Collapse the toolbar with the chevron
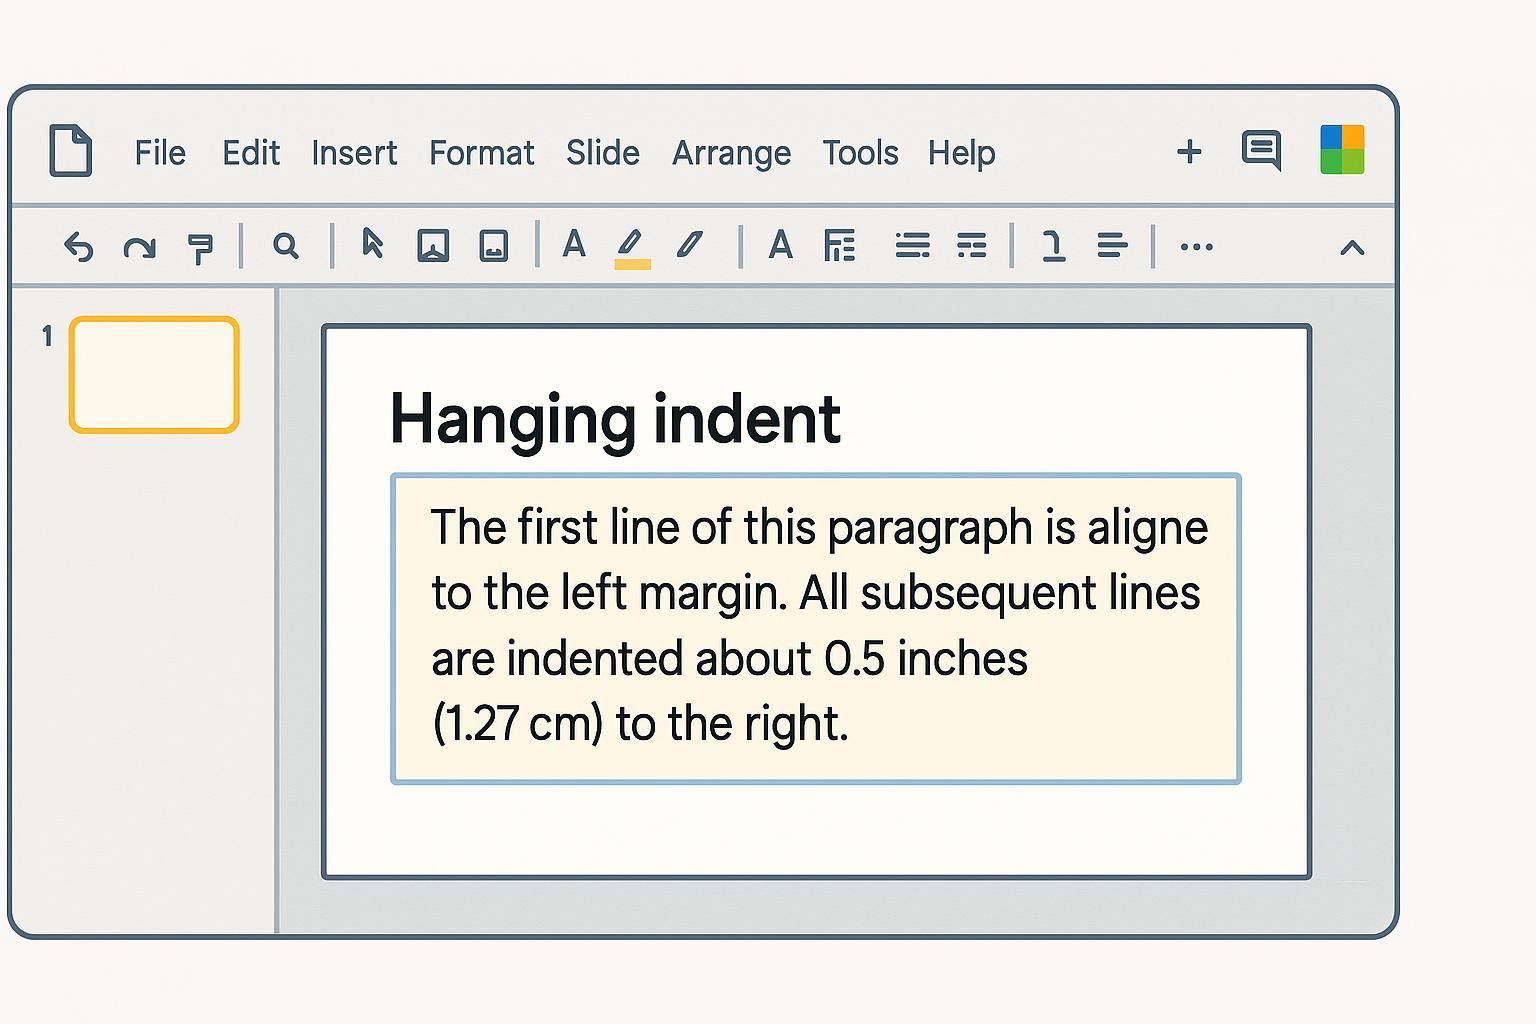 [x=1352, y=247]
